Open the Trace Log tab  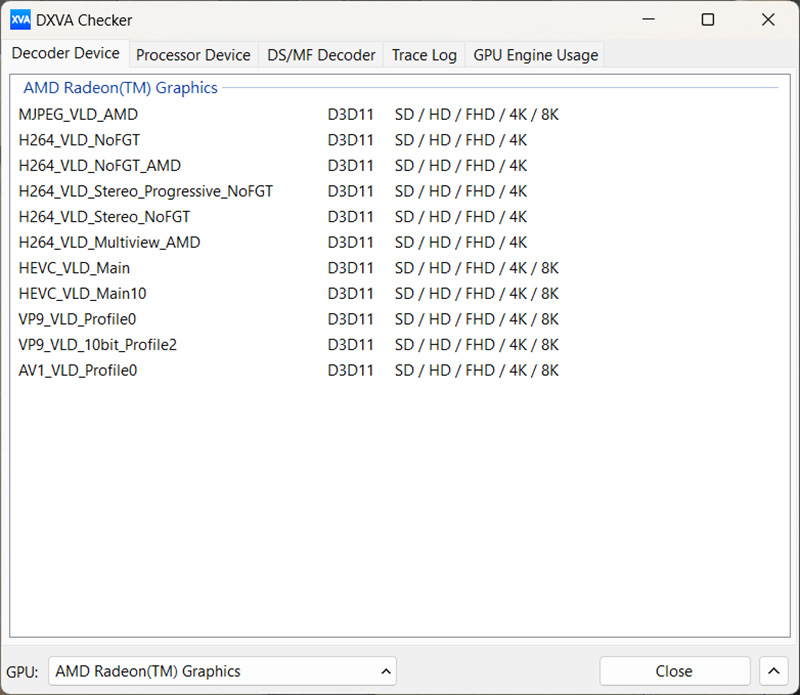(424, 55)
